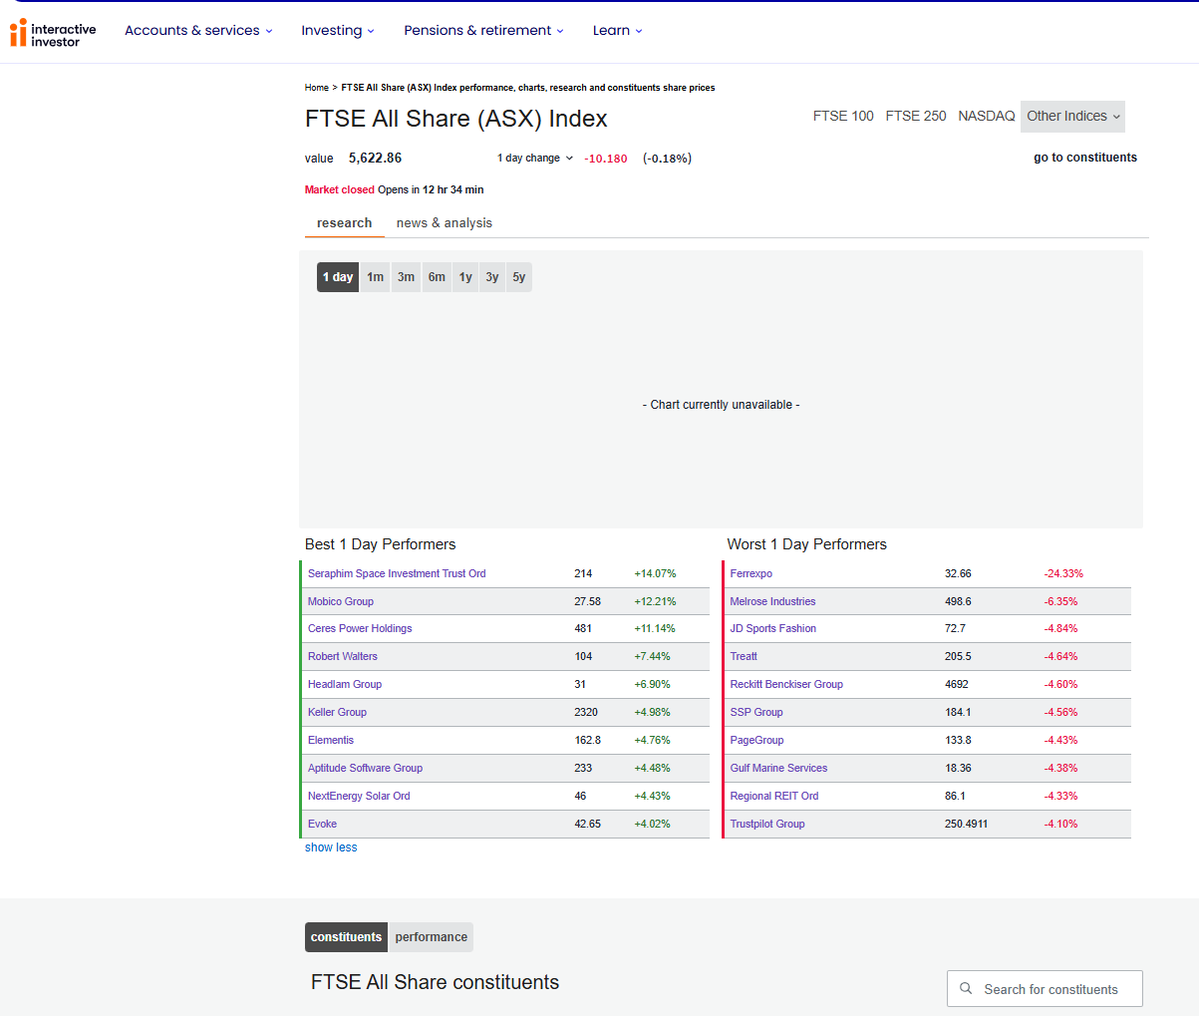Open the Ferrexpo share page
Image resolution: width=1199 pixels, height=1016 pixels.
[751, 573]
